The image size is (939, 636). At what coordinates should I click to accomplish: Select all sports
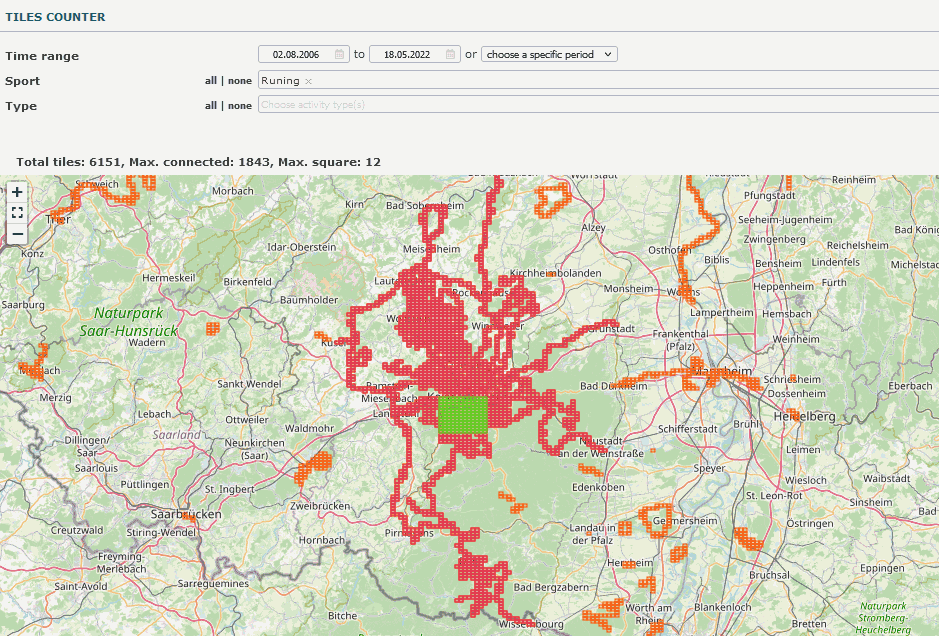[x=211, y=81]
